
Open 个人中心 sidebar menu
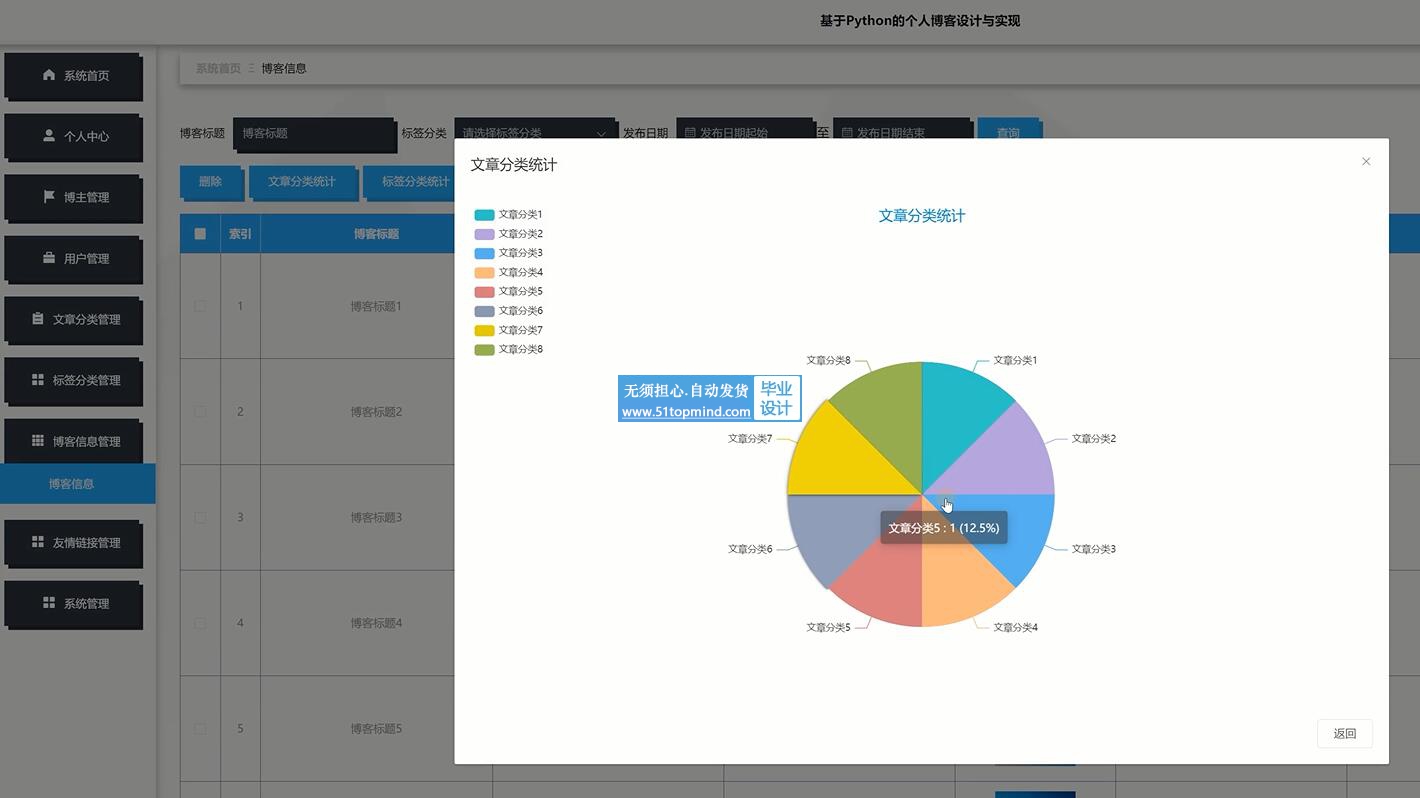[73, 137]
